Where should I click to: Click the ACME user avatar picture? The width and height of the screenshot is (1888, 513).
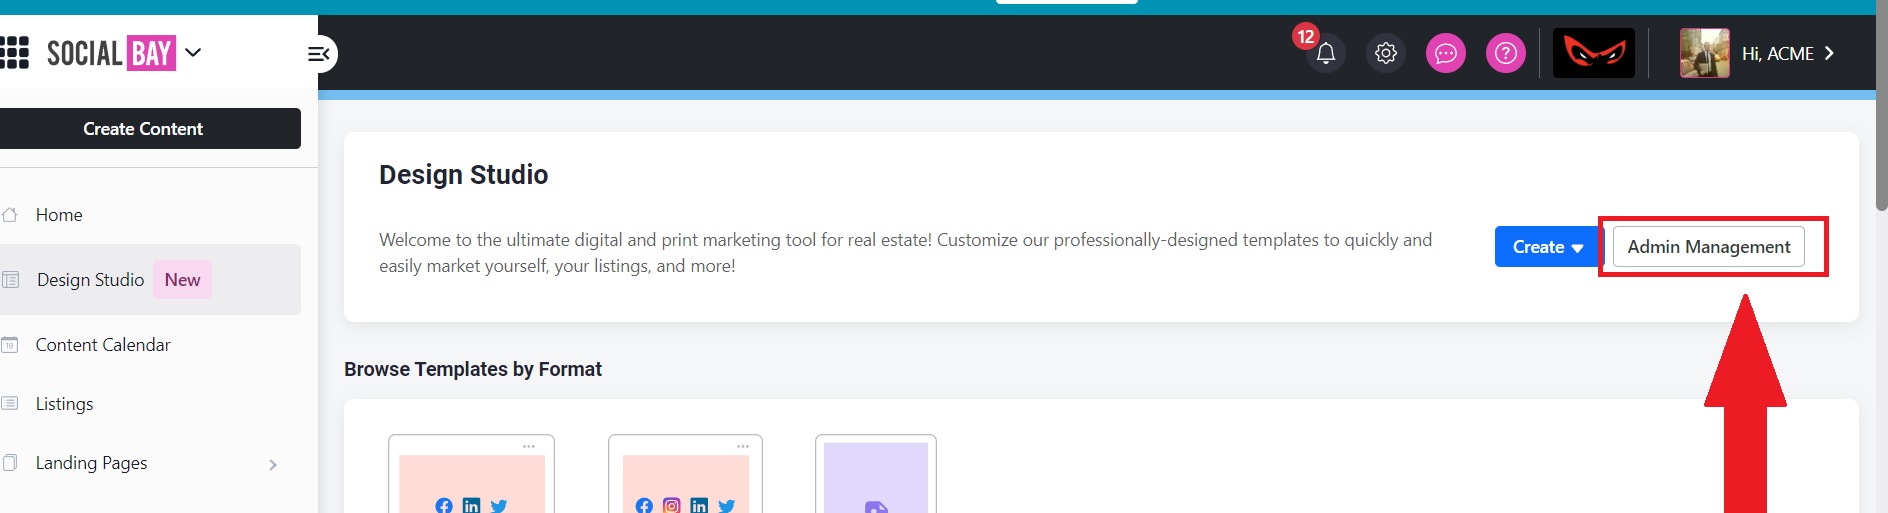[1704, 53]
